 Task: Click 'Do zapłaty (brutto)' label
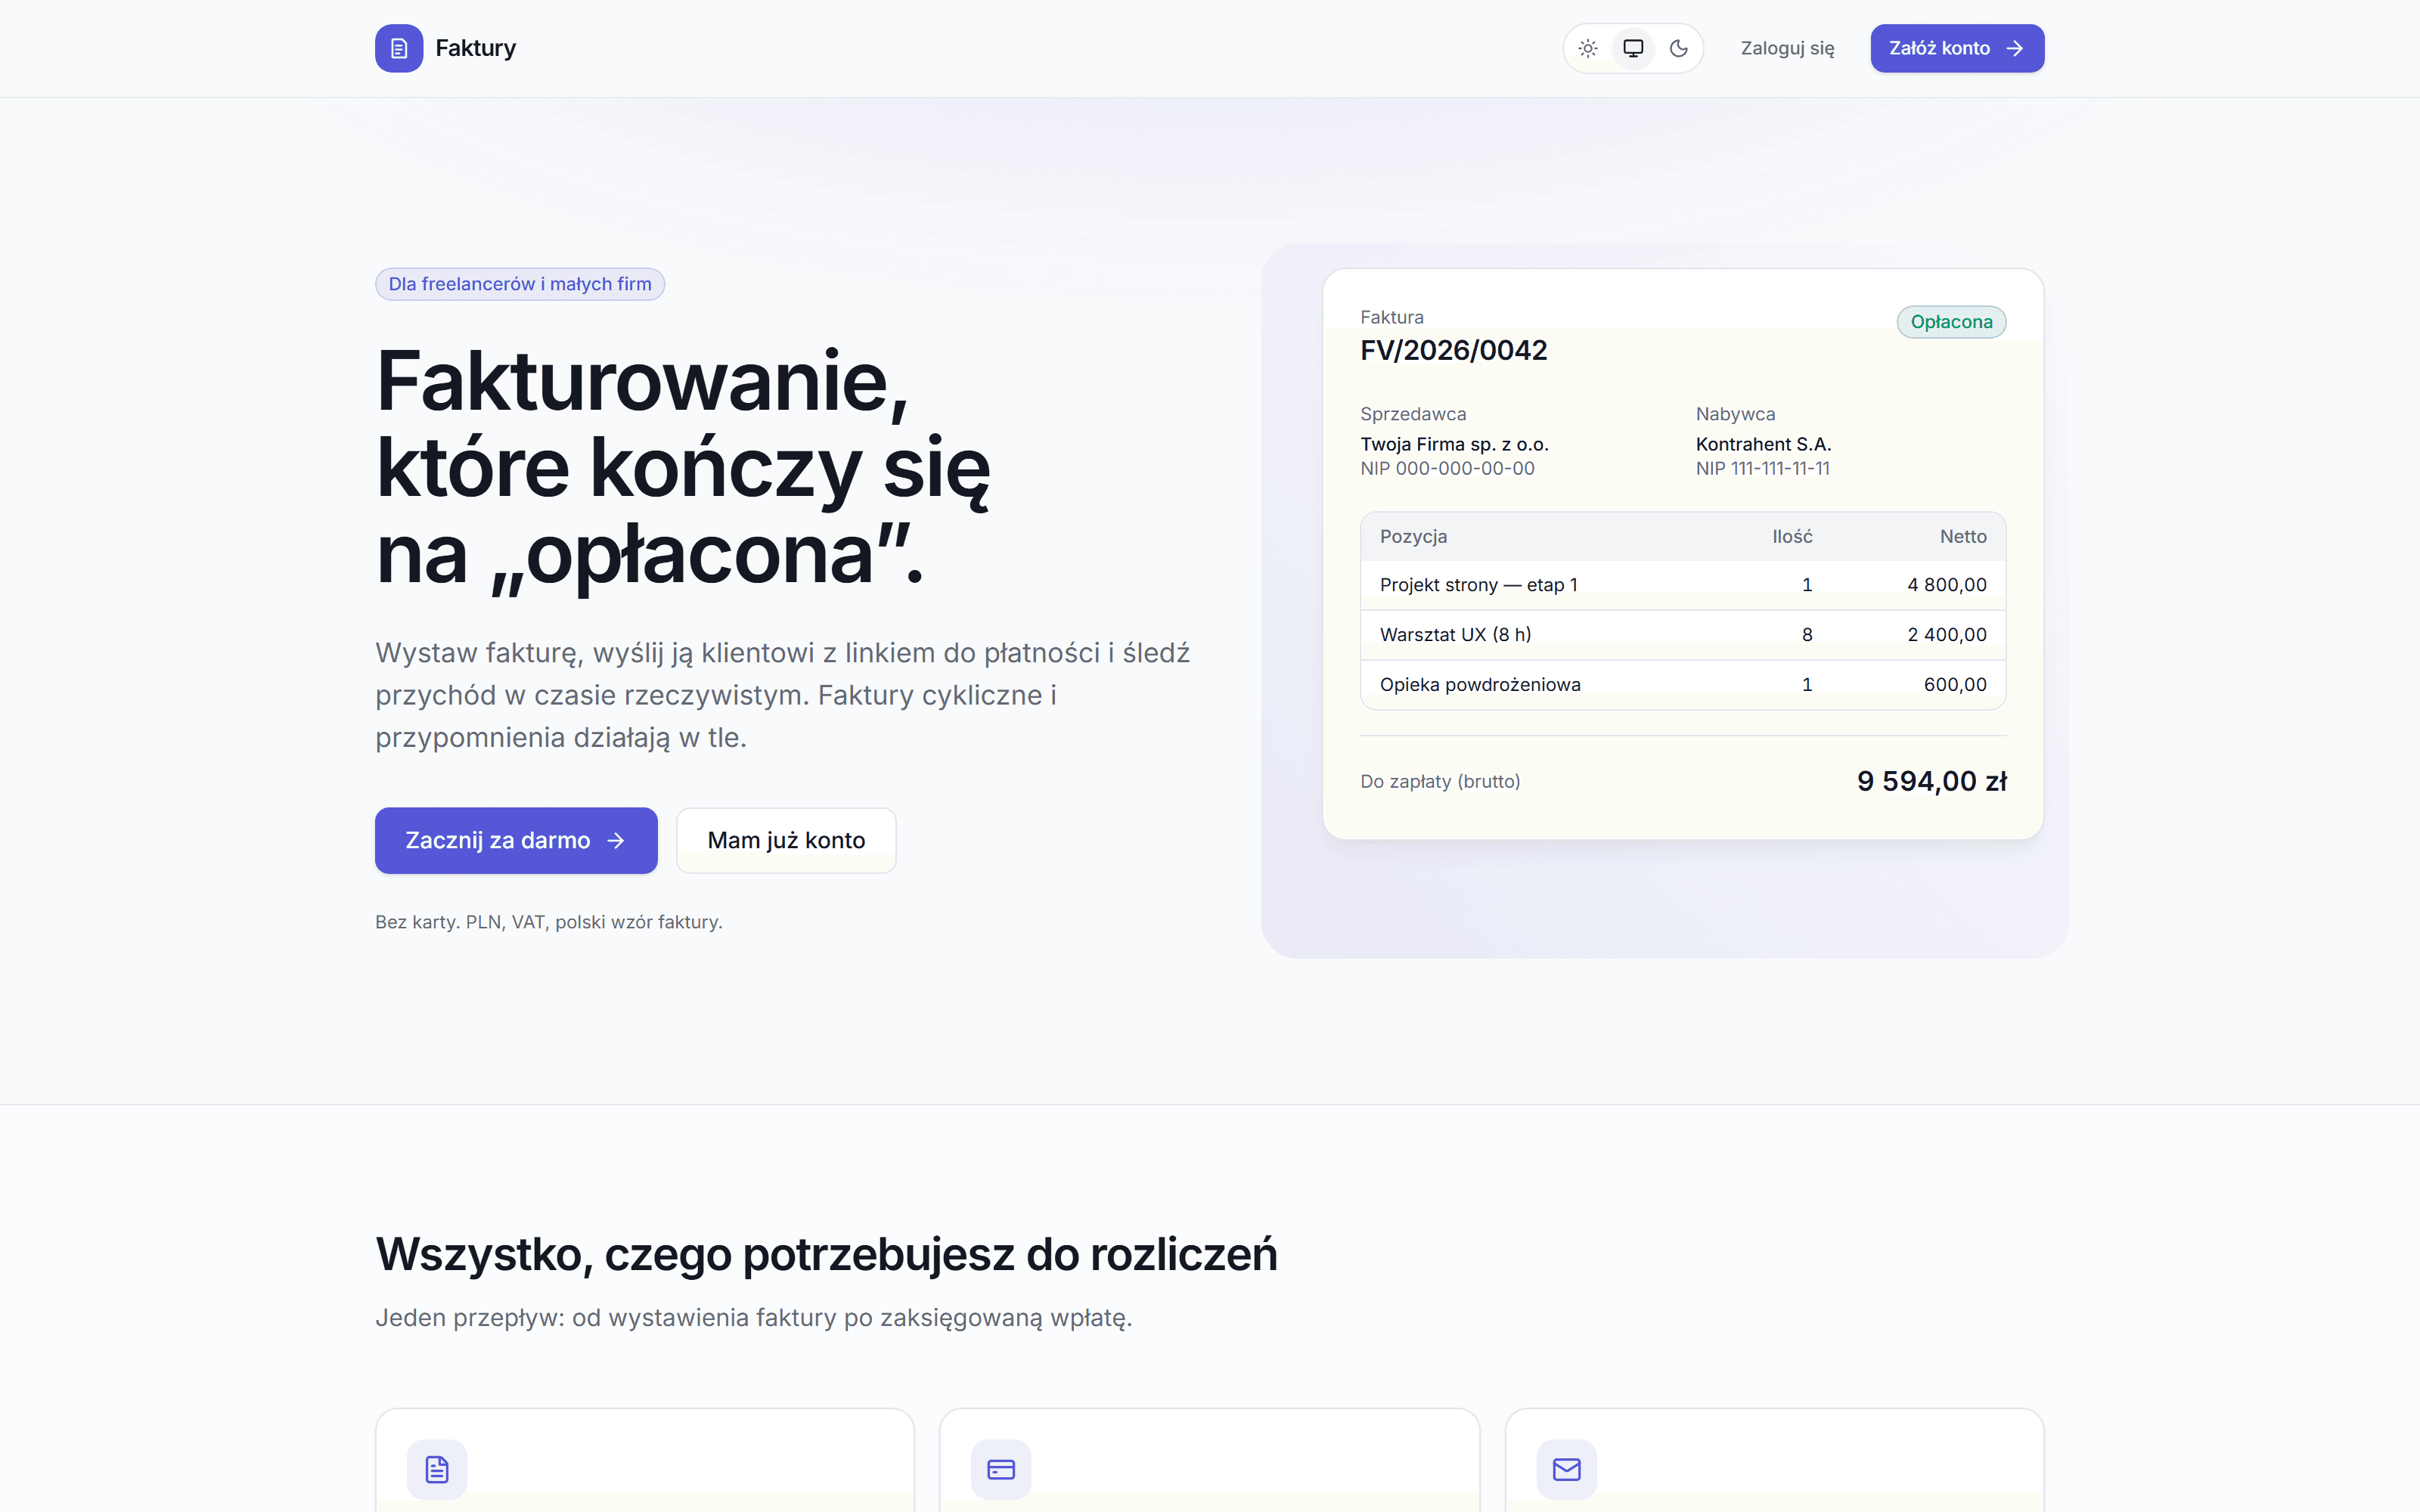[1440, 782]
